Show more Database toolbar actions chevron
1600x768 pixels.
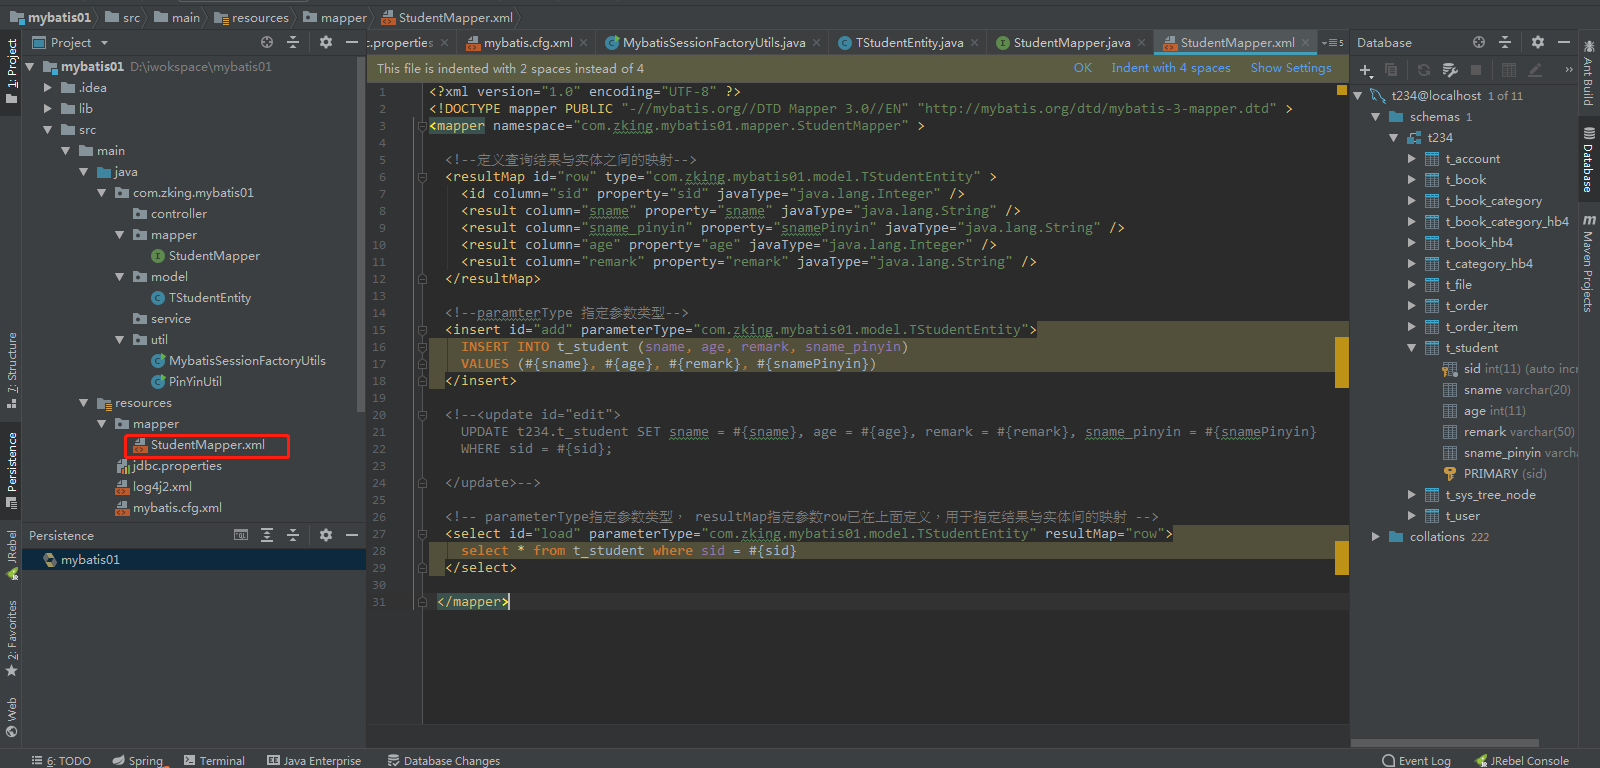(x=1568, y=70)
